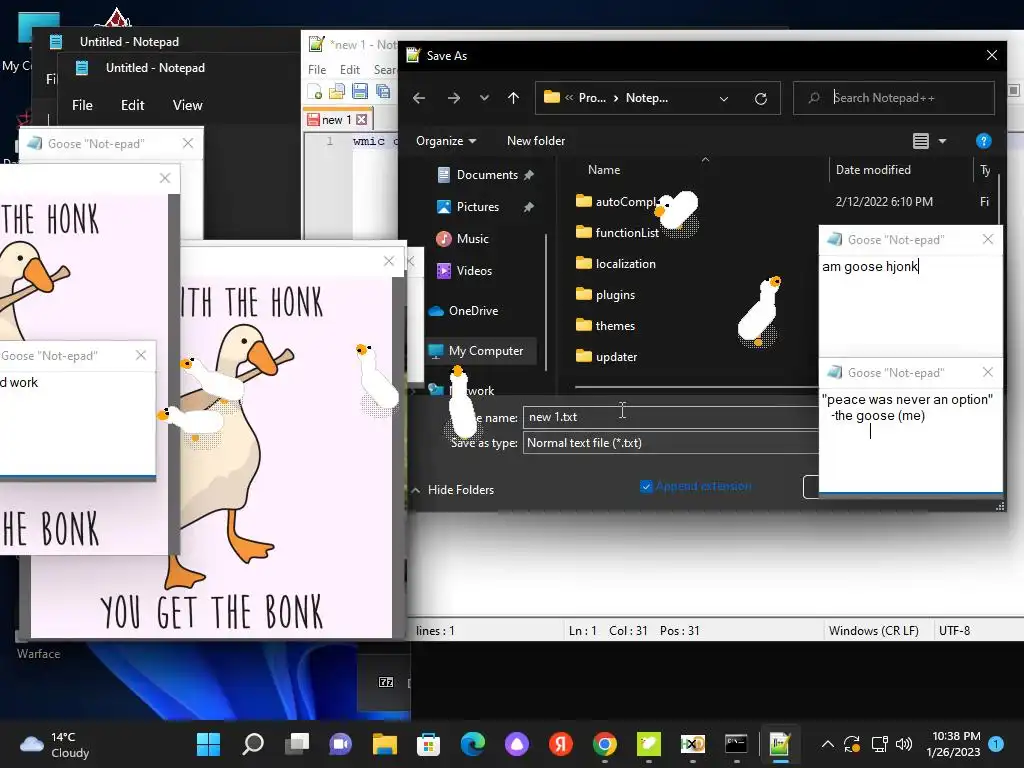Image resolution: width=1024 pixels, height=768 pixels.
Task: Open the purple Alice assistant taskbar icon
Action: click(517, 744)
